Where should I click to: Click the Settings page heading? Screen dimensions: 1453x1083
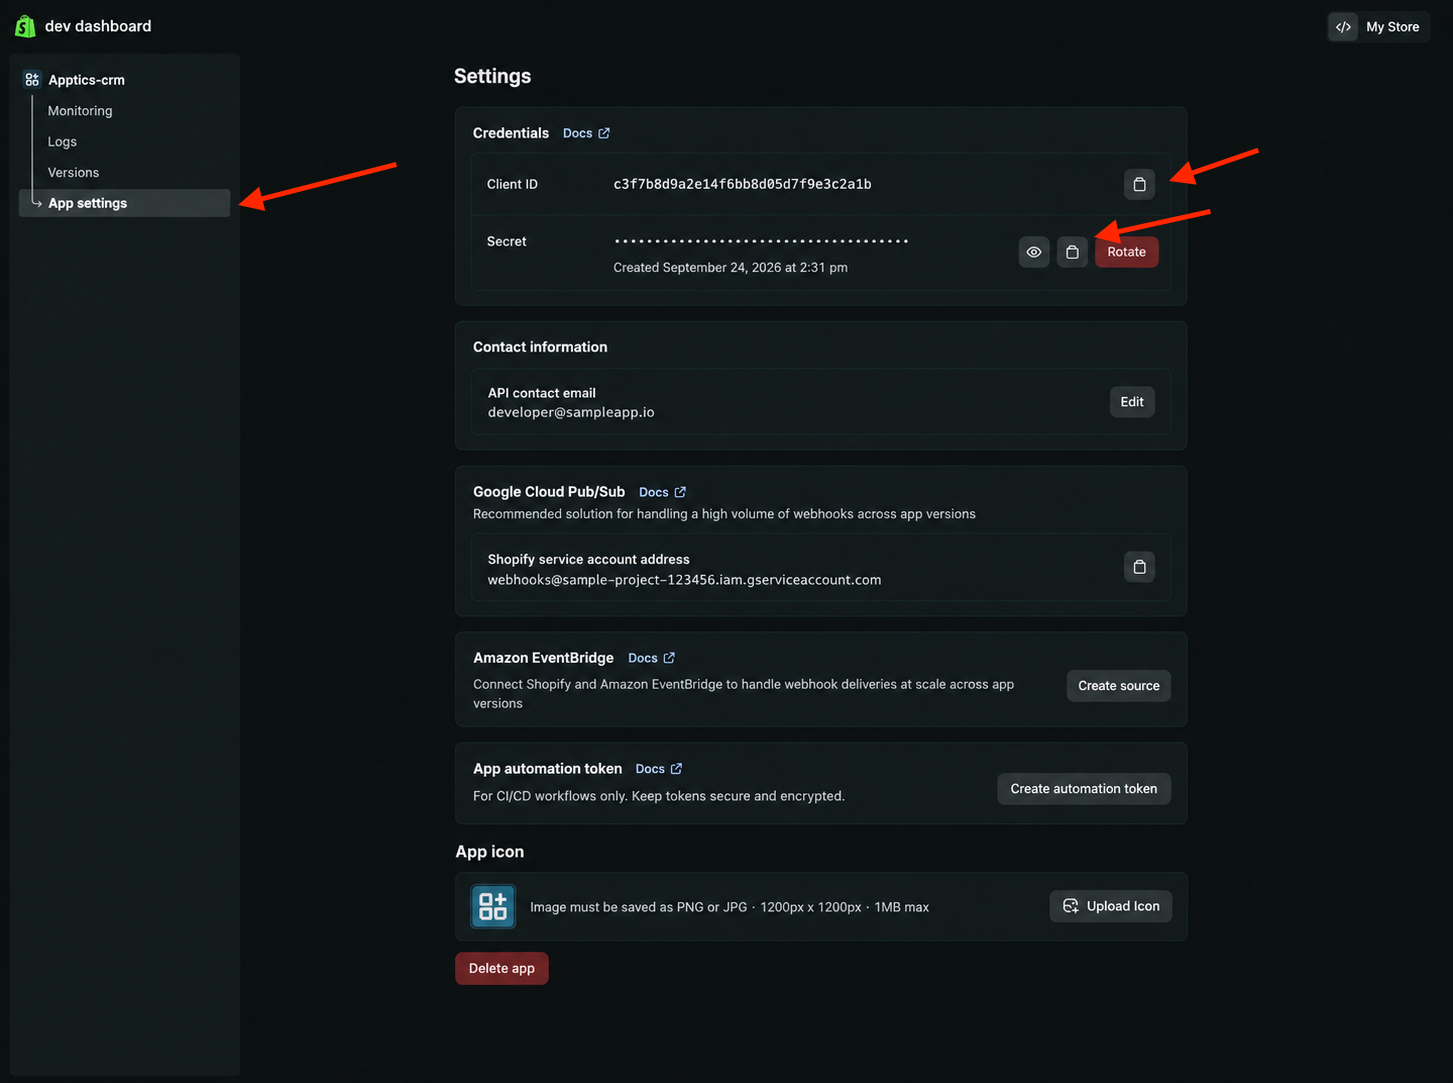tap(492, 76)
